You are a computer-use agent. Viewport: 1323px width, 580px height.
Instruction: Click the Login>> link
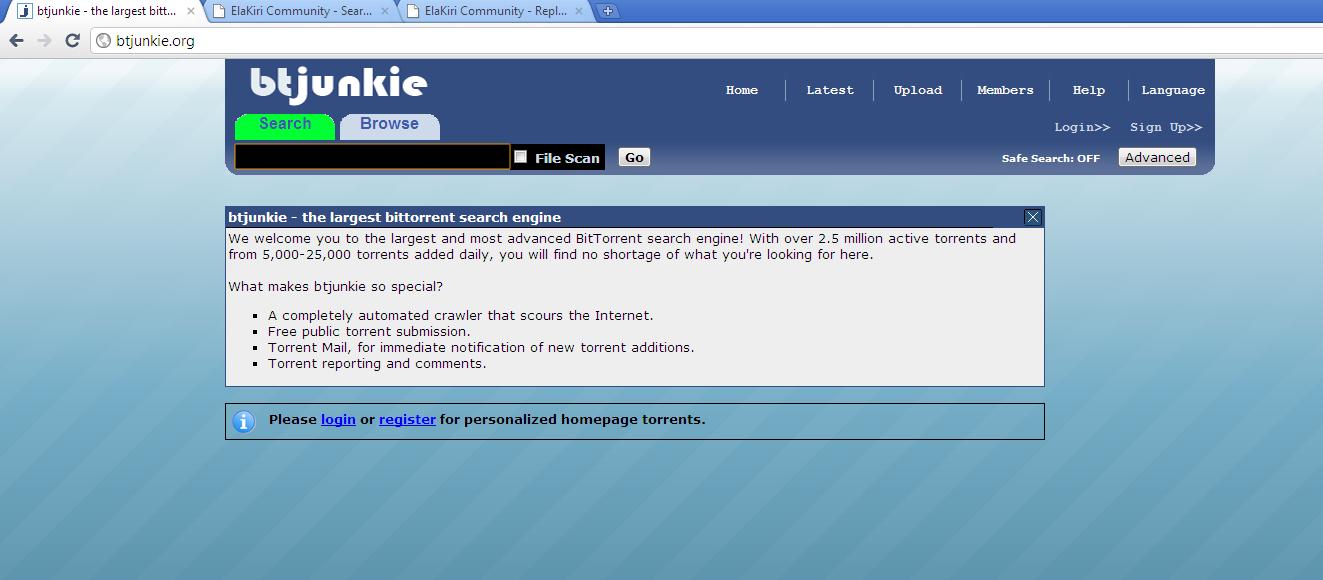(1082, 127)
